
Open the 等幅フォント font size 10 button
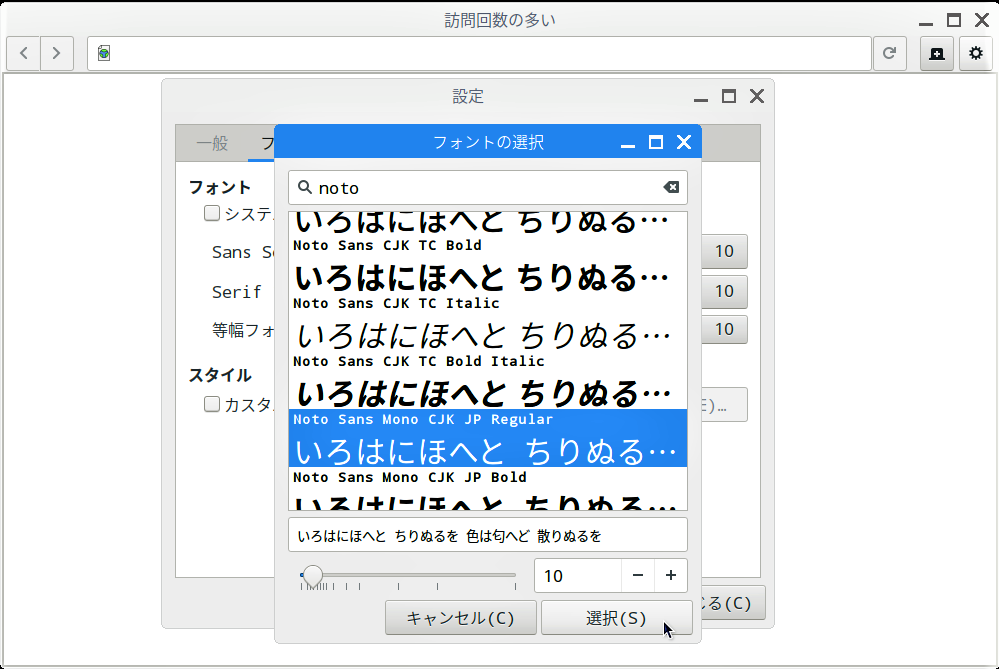[724, 329]
